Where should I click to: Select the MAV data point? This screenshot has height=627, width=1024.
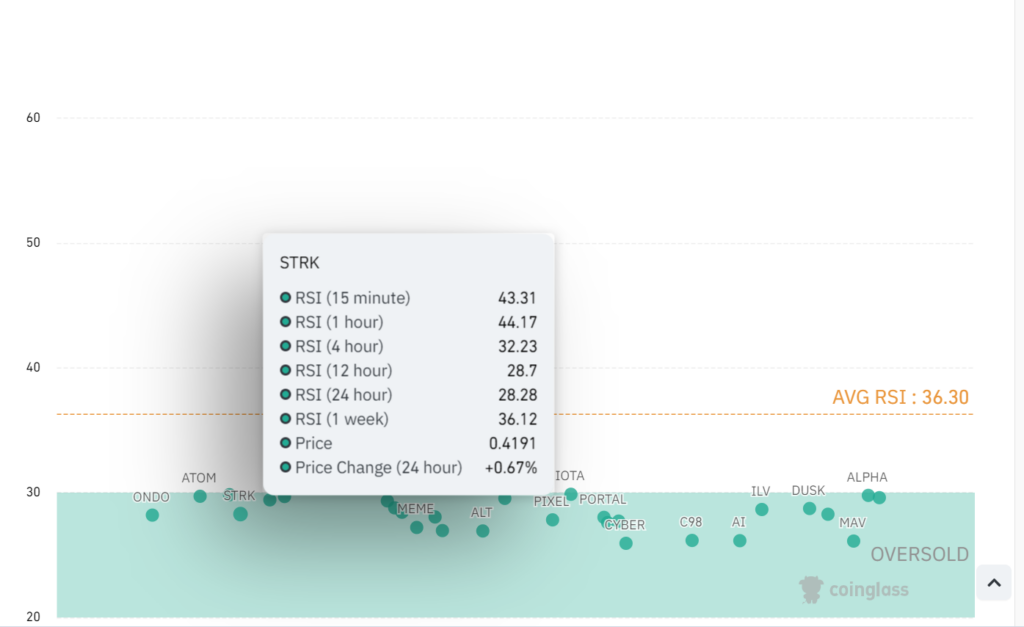(853, 541)
